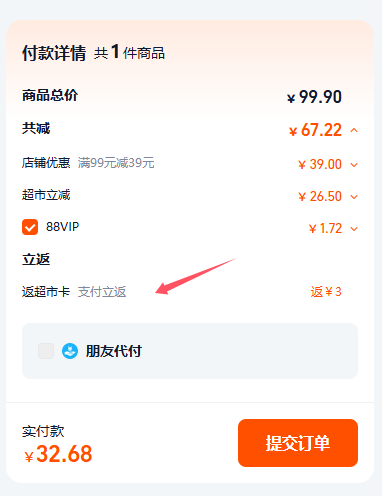This screenshot has height=496, width=382.
Task: Click the 支付立返 label
Action: coord(102,292)
